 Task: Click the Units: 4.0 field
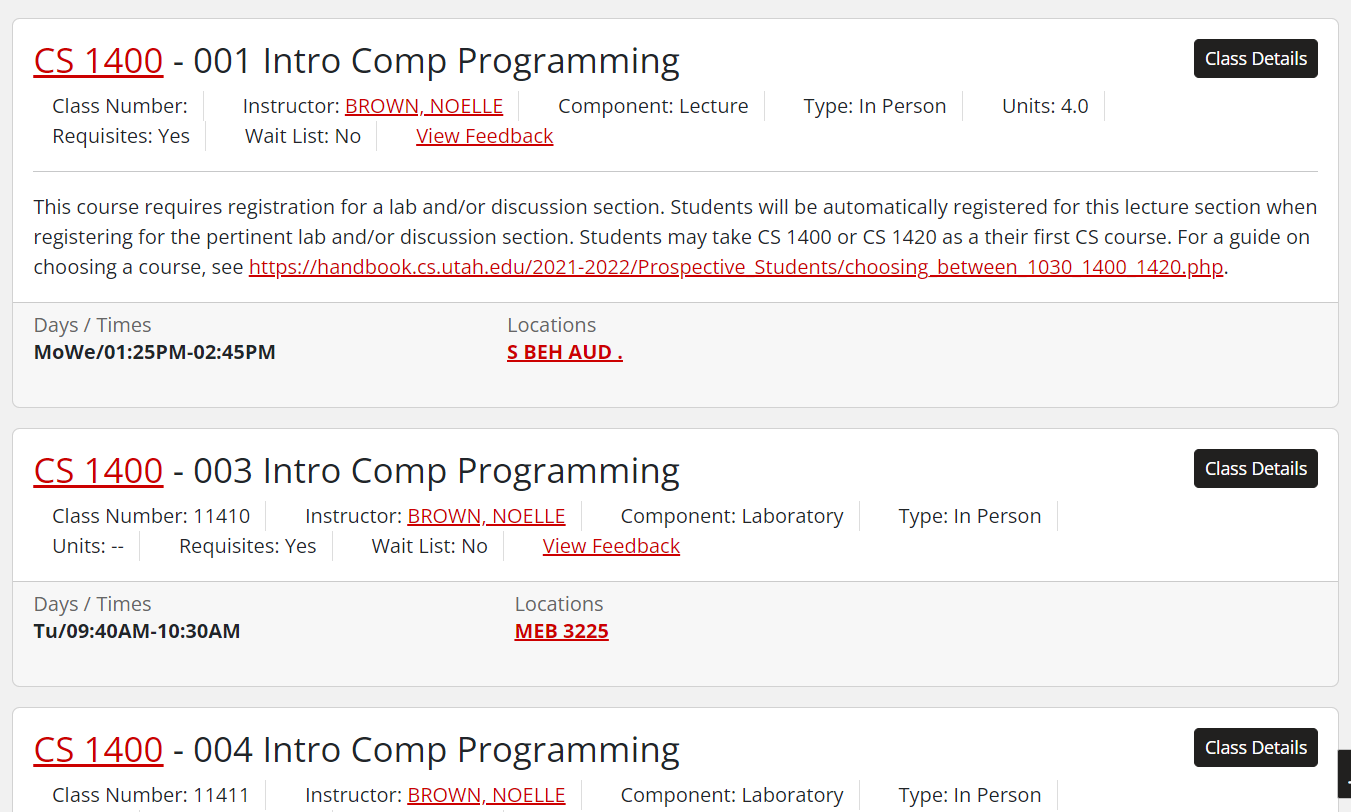(x=1044, y=106)
